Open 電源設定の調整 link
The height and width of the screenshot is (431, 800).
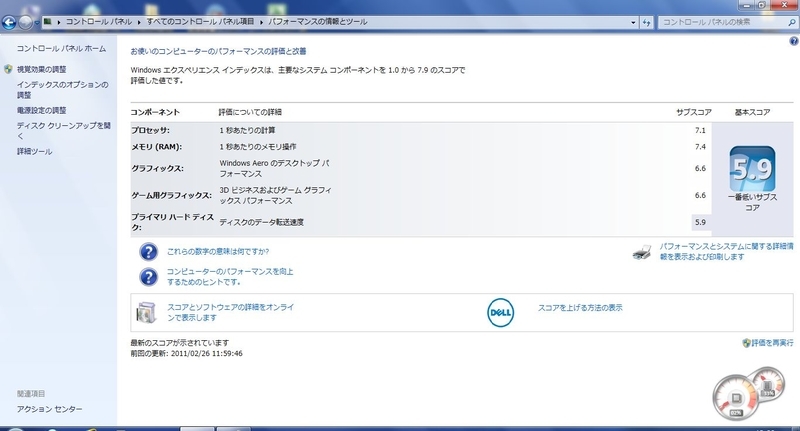42,110
